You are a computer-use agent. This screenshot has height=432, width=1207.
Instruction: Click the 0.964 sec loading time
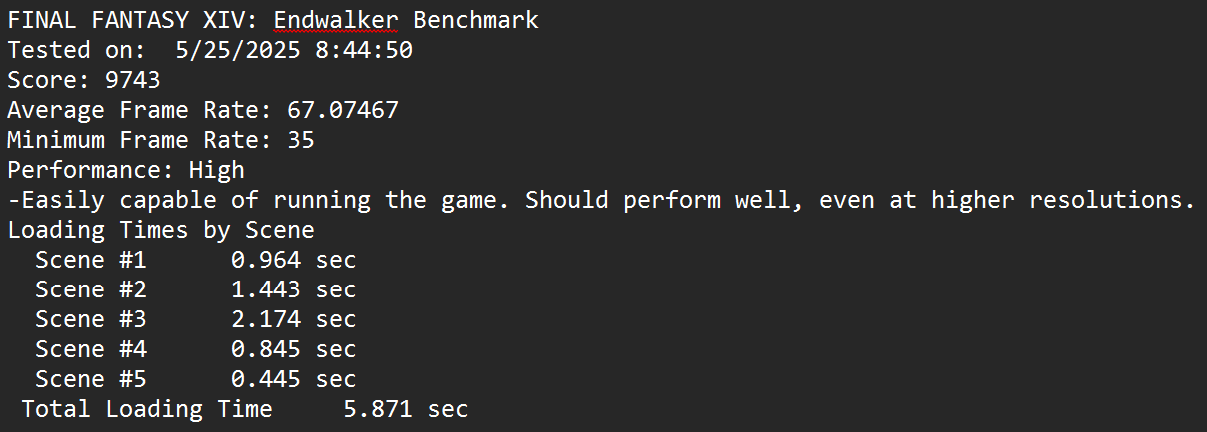[293, 260]
